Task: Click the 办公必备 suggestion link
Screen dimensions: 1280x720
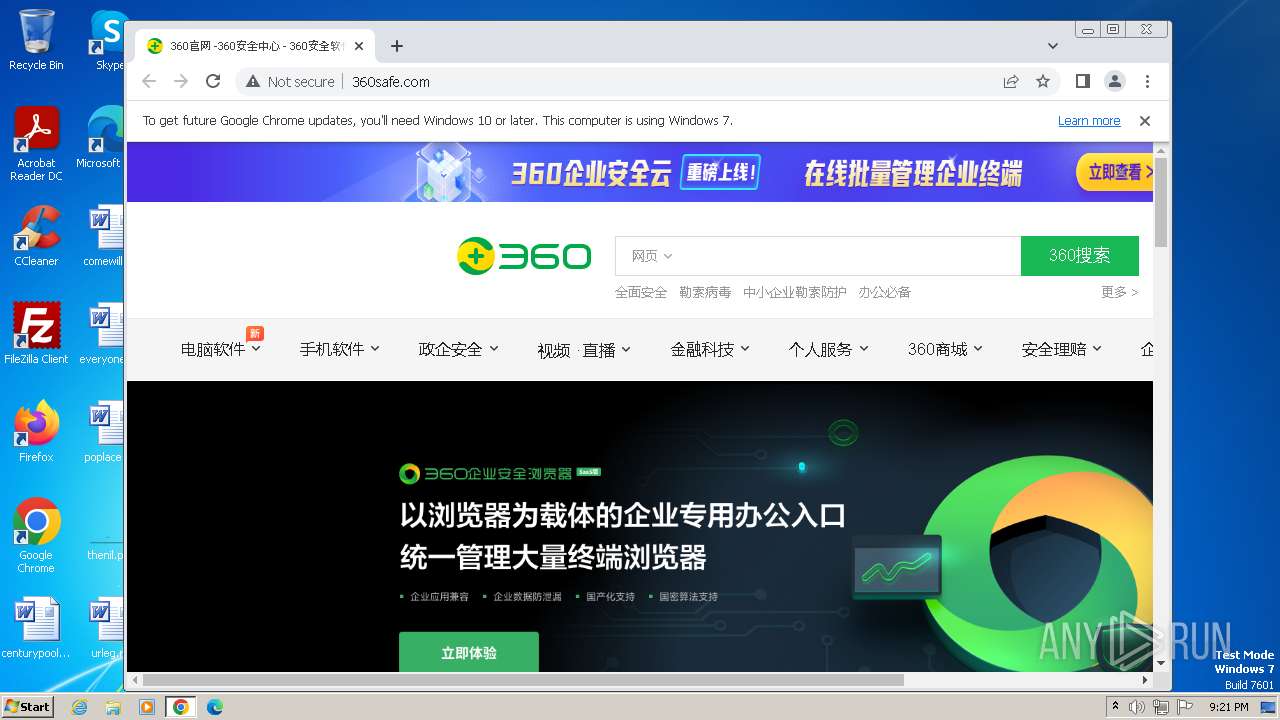Action: tap(884, 292)
